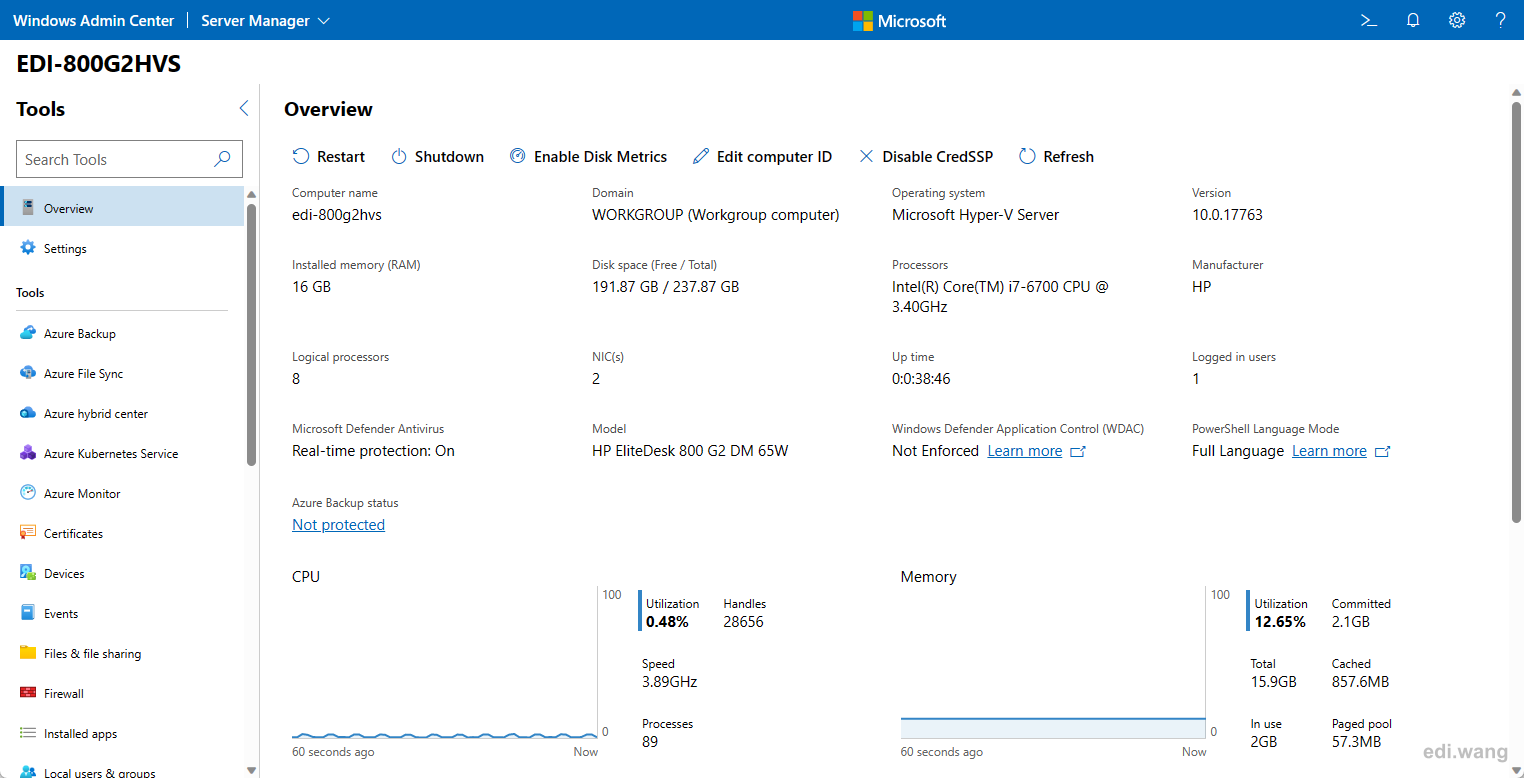Viewport: 1524px width, 778px height.
Task: Open WDAC Learn more link
Action: pos(1025,451)
